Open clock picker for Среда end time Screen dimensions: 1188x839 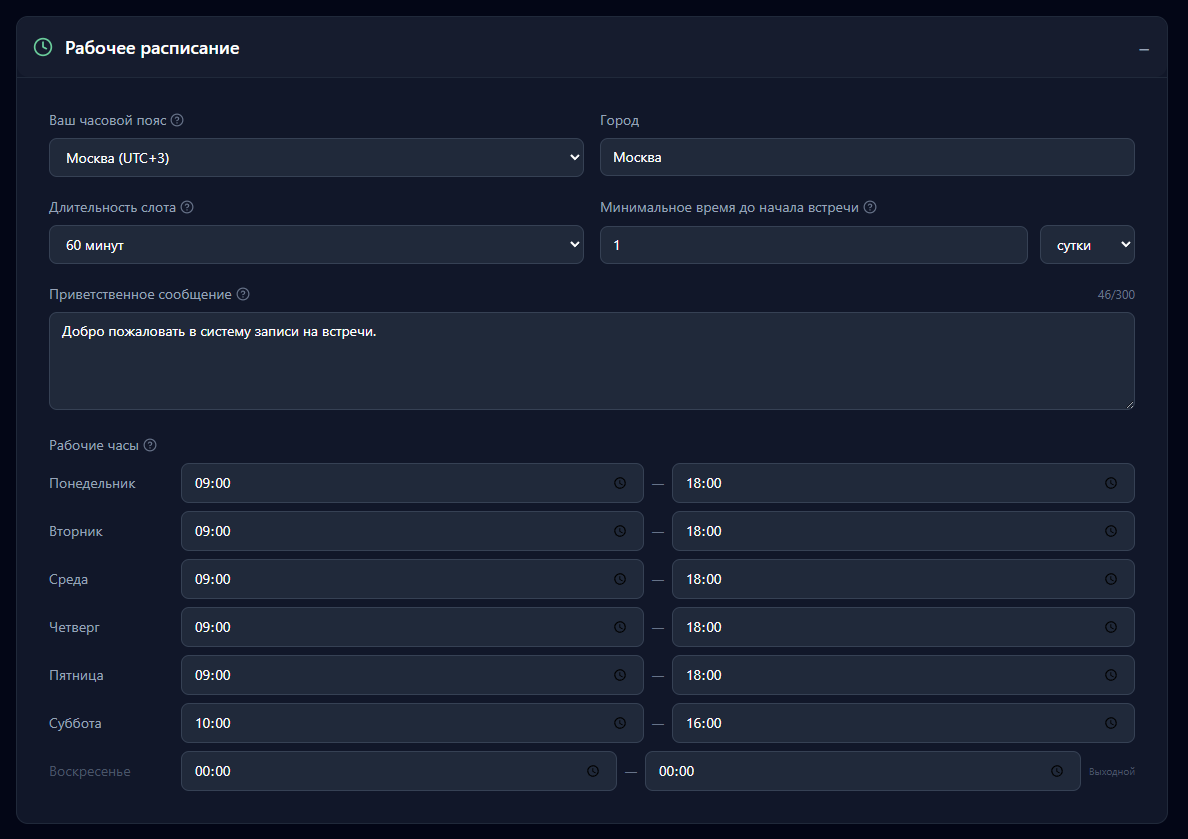pos(1110,579)
